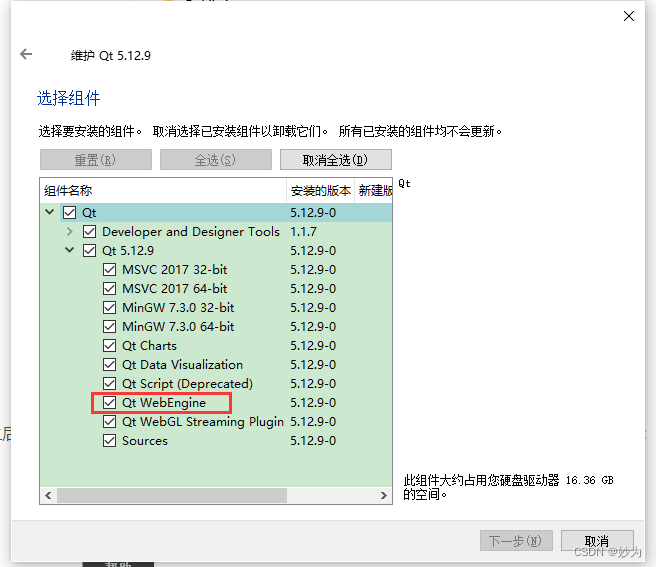The height and width of the screenshot is (567, 656).
Task: Close the Qt maintenance dialog
Action: (628, 16)
